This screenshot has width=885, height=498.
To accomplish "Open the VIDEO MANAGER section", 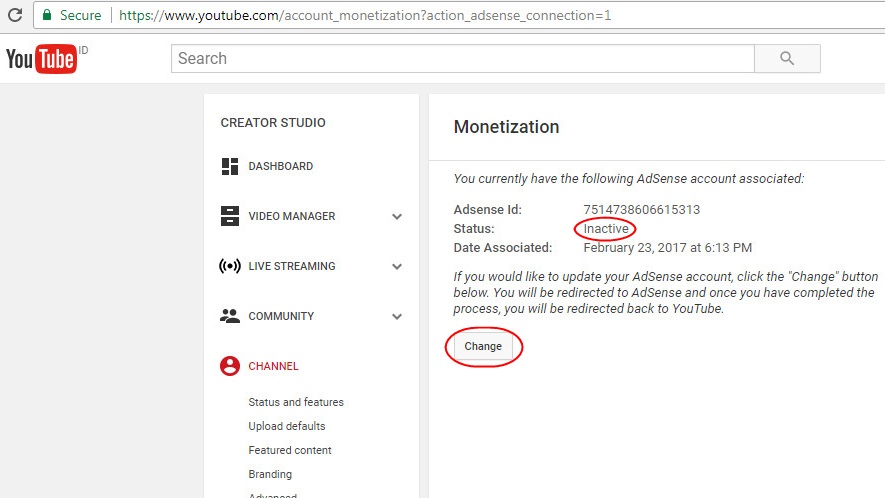I will click(x=292, y=216).
